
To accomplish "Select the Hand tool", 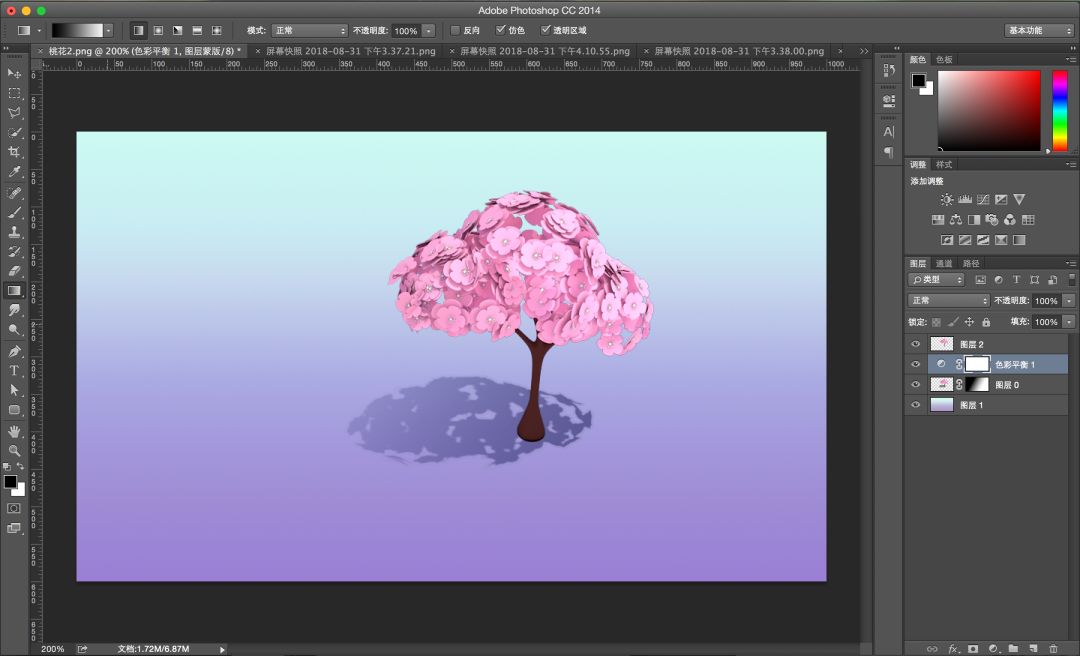I will tap(14, 431).
